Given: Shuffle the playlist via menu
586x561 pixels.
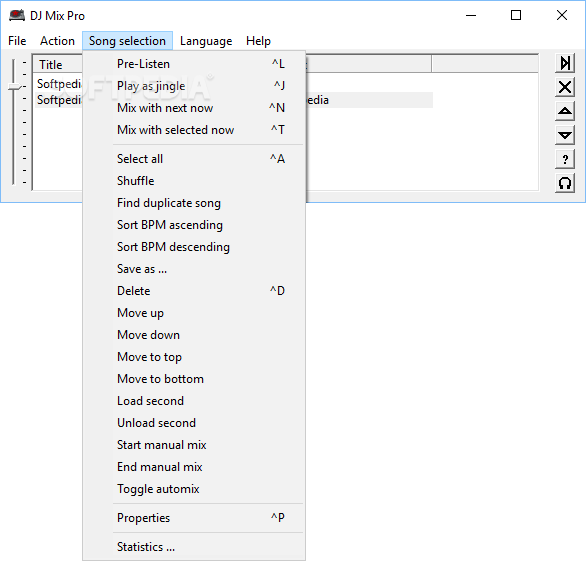Looking at the screenshot, I should coord(194,181).
